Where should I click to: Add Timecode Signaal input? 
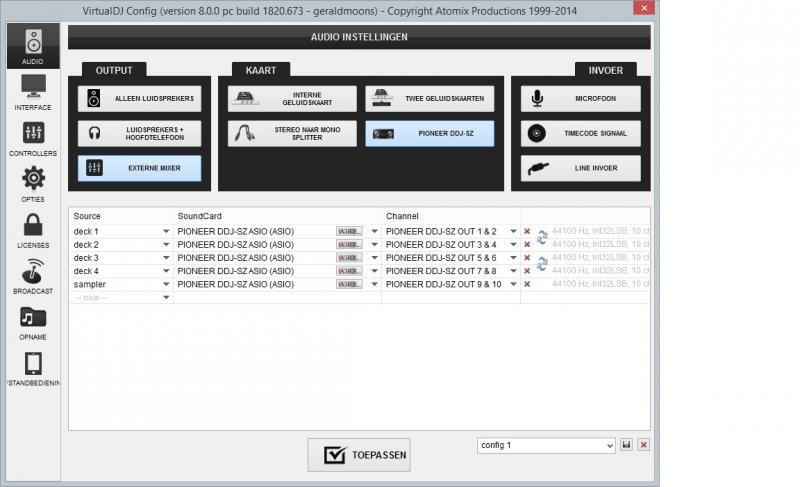(x=581, y=133)
